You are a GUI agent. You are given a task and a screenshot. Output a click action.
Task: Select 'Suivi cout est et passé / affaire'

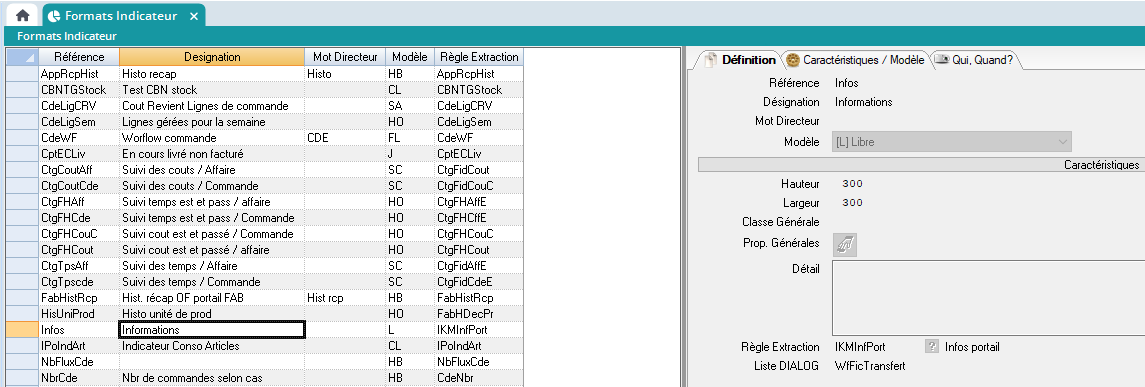click(x=212, y=250)
